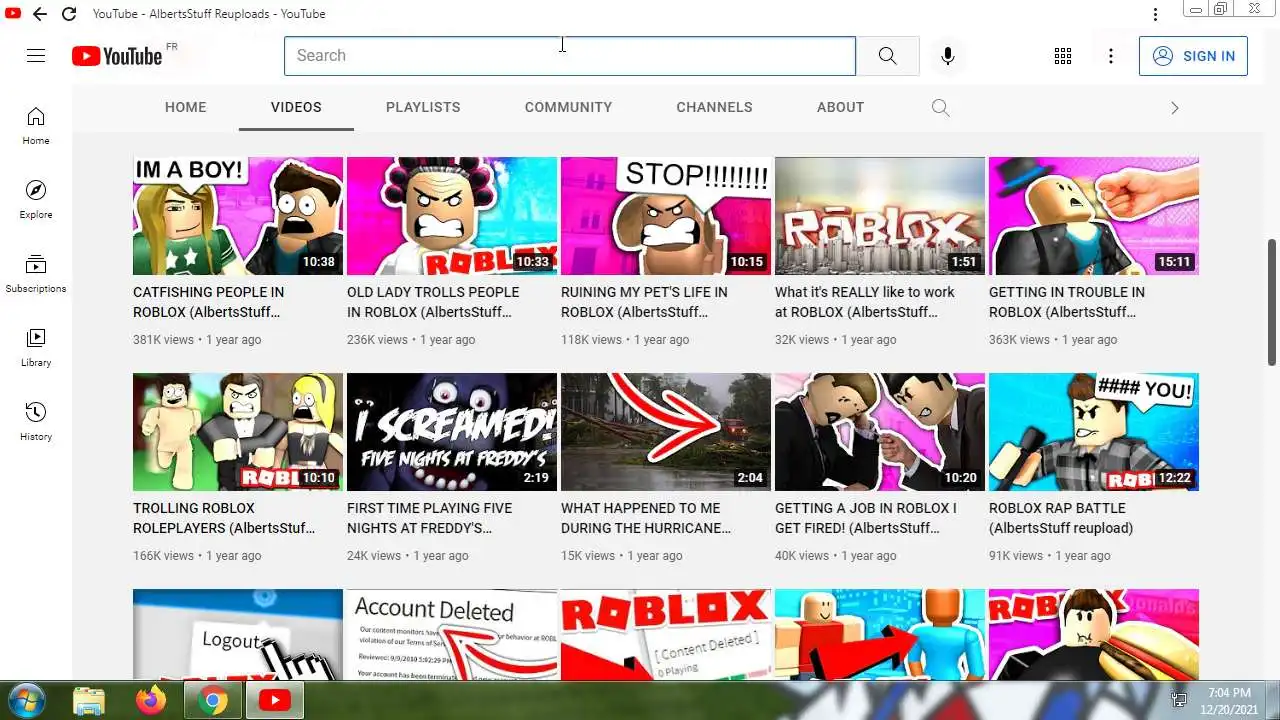
Task: Open ROBLOX RAP BATTLE title
Action: (x=1061, y=518)
